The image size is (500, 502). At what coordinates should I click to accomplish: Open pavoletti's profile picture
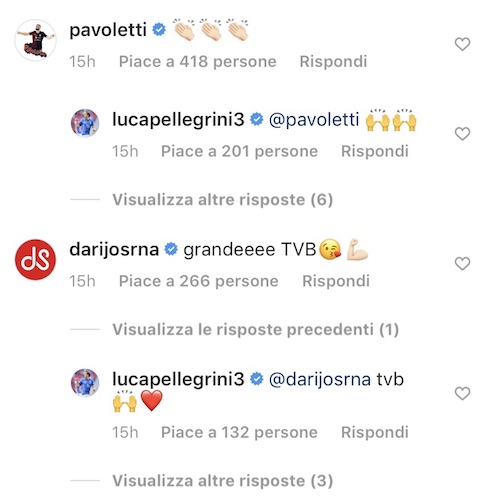tap(36, 40)
